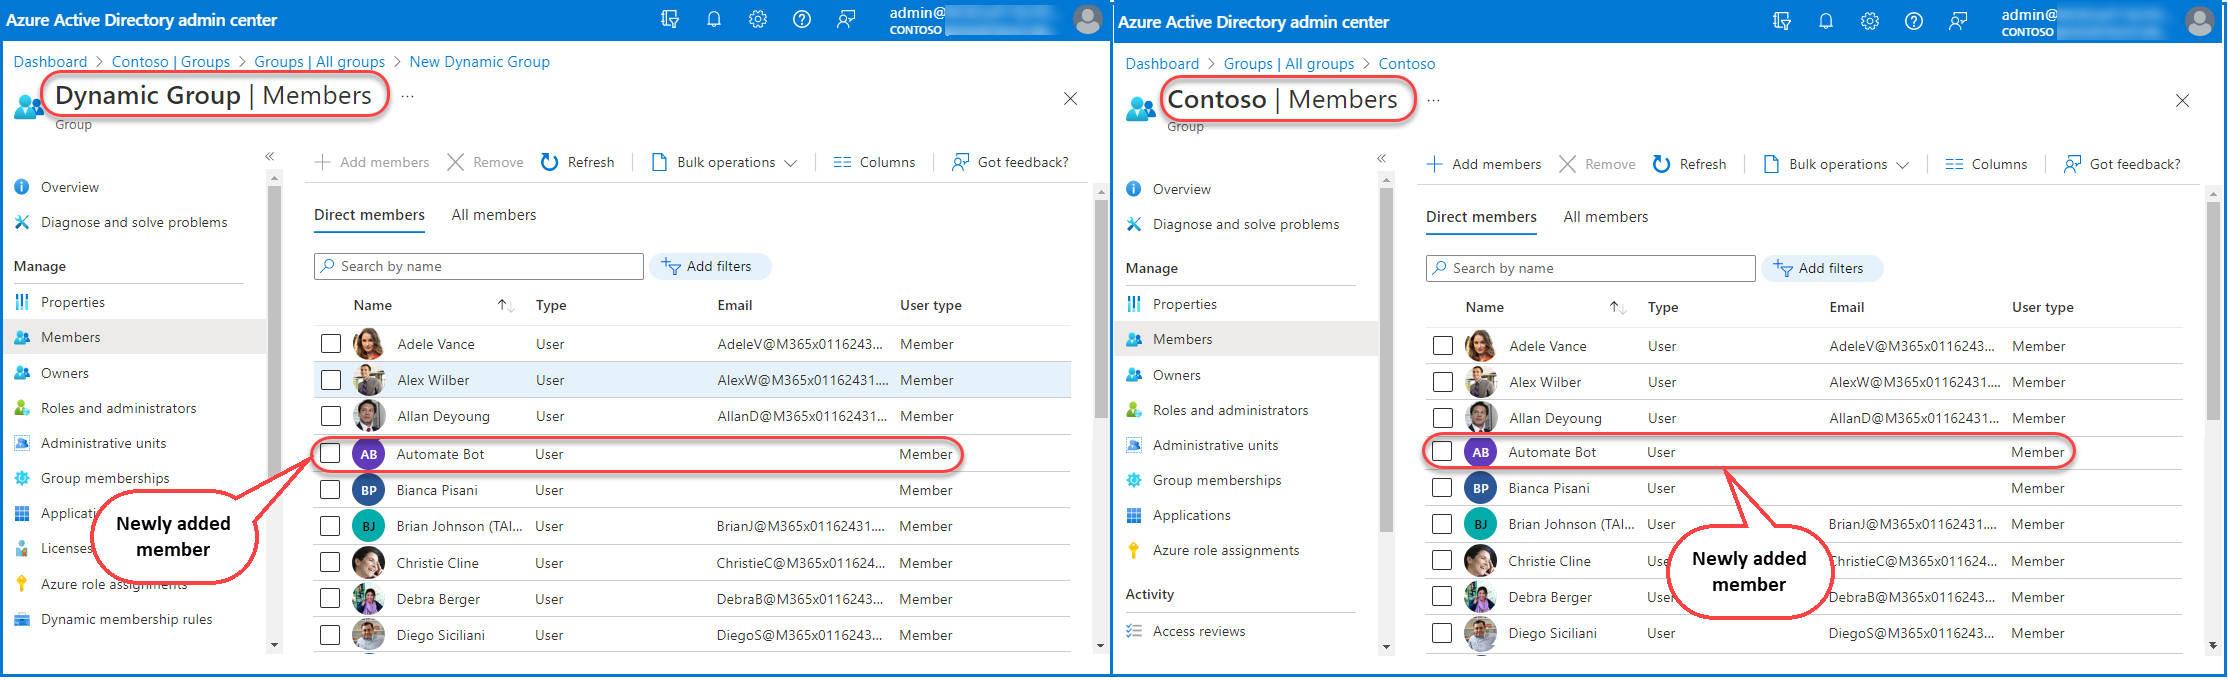This screenshot has width=2228, height=680.
Task: Open Azure role assignments in Contoso sidebar
Action: point(1225,550)
